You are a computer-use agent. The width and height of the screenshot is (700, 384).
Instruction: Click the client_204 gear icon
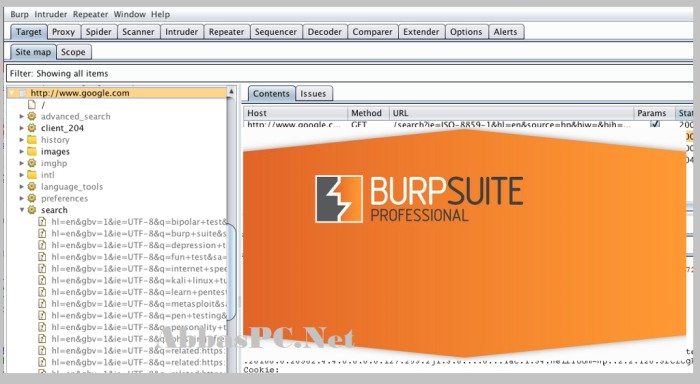(x=32, y=128)
